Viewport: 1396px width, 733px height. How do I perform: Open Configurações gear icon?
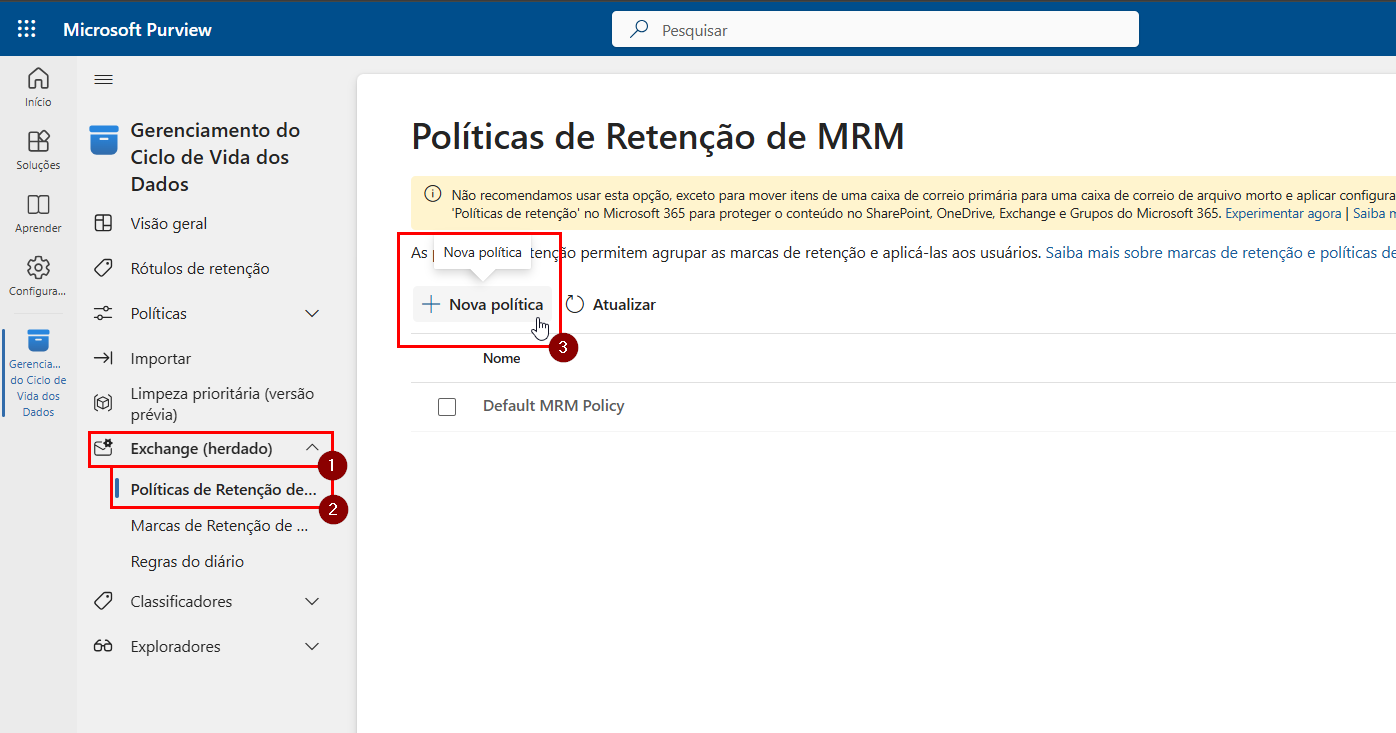[38, 268]
